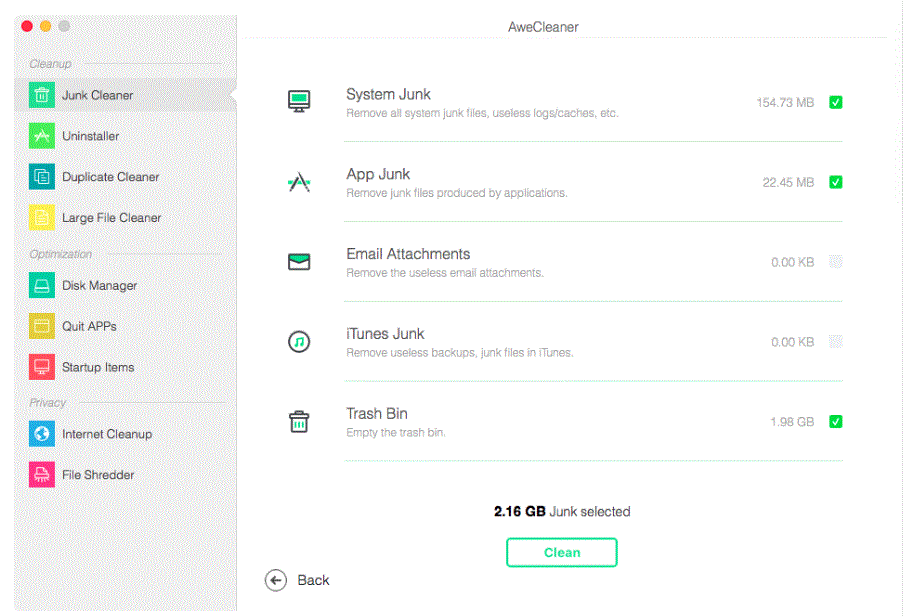Switch to Junk Cleaner label in sidebar
Screen dimensions: 903x616
pos(97,96)
